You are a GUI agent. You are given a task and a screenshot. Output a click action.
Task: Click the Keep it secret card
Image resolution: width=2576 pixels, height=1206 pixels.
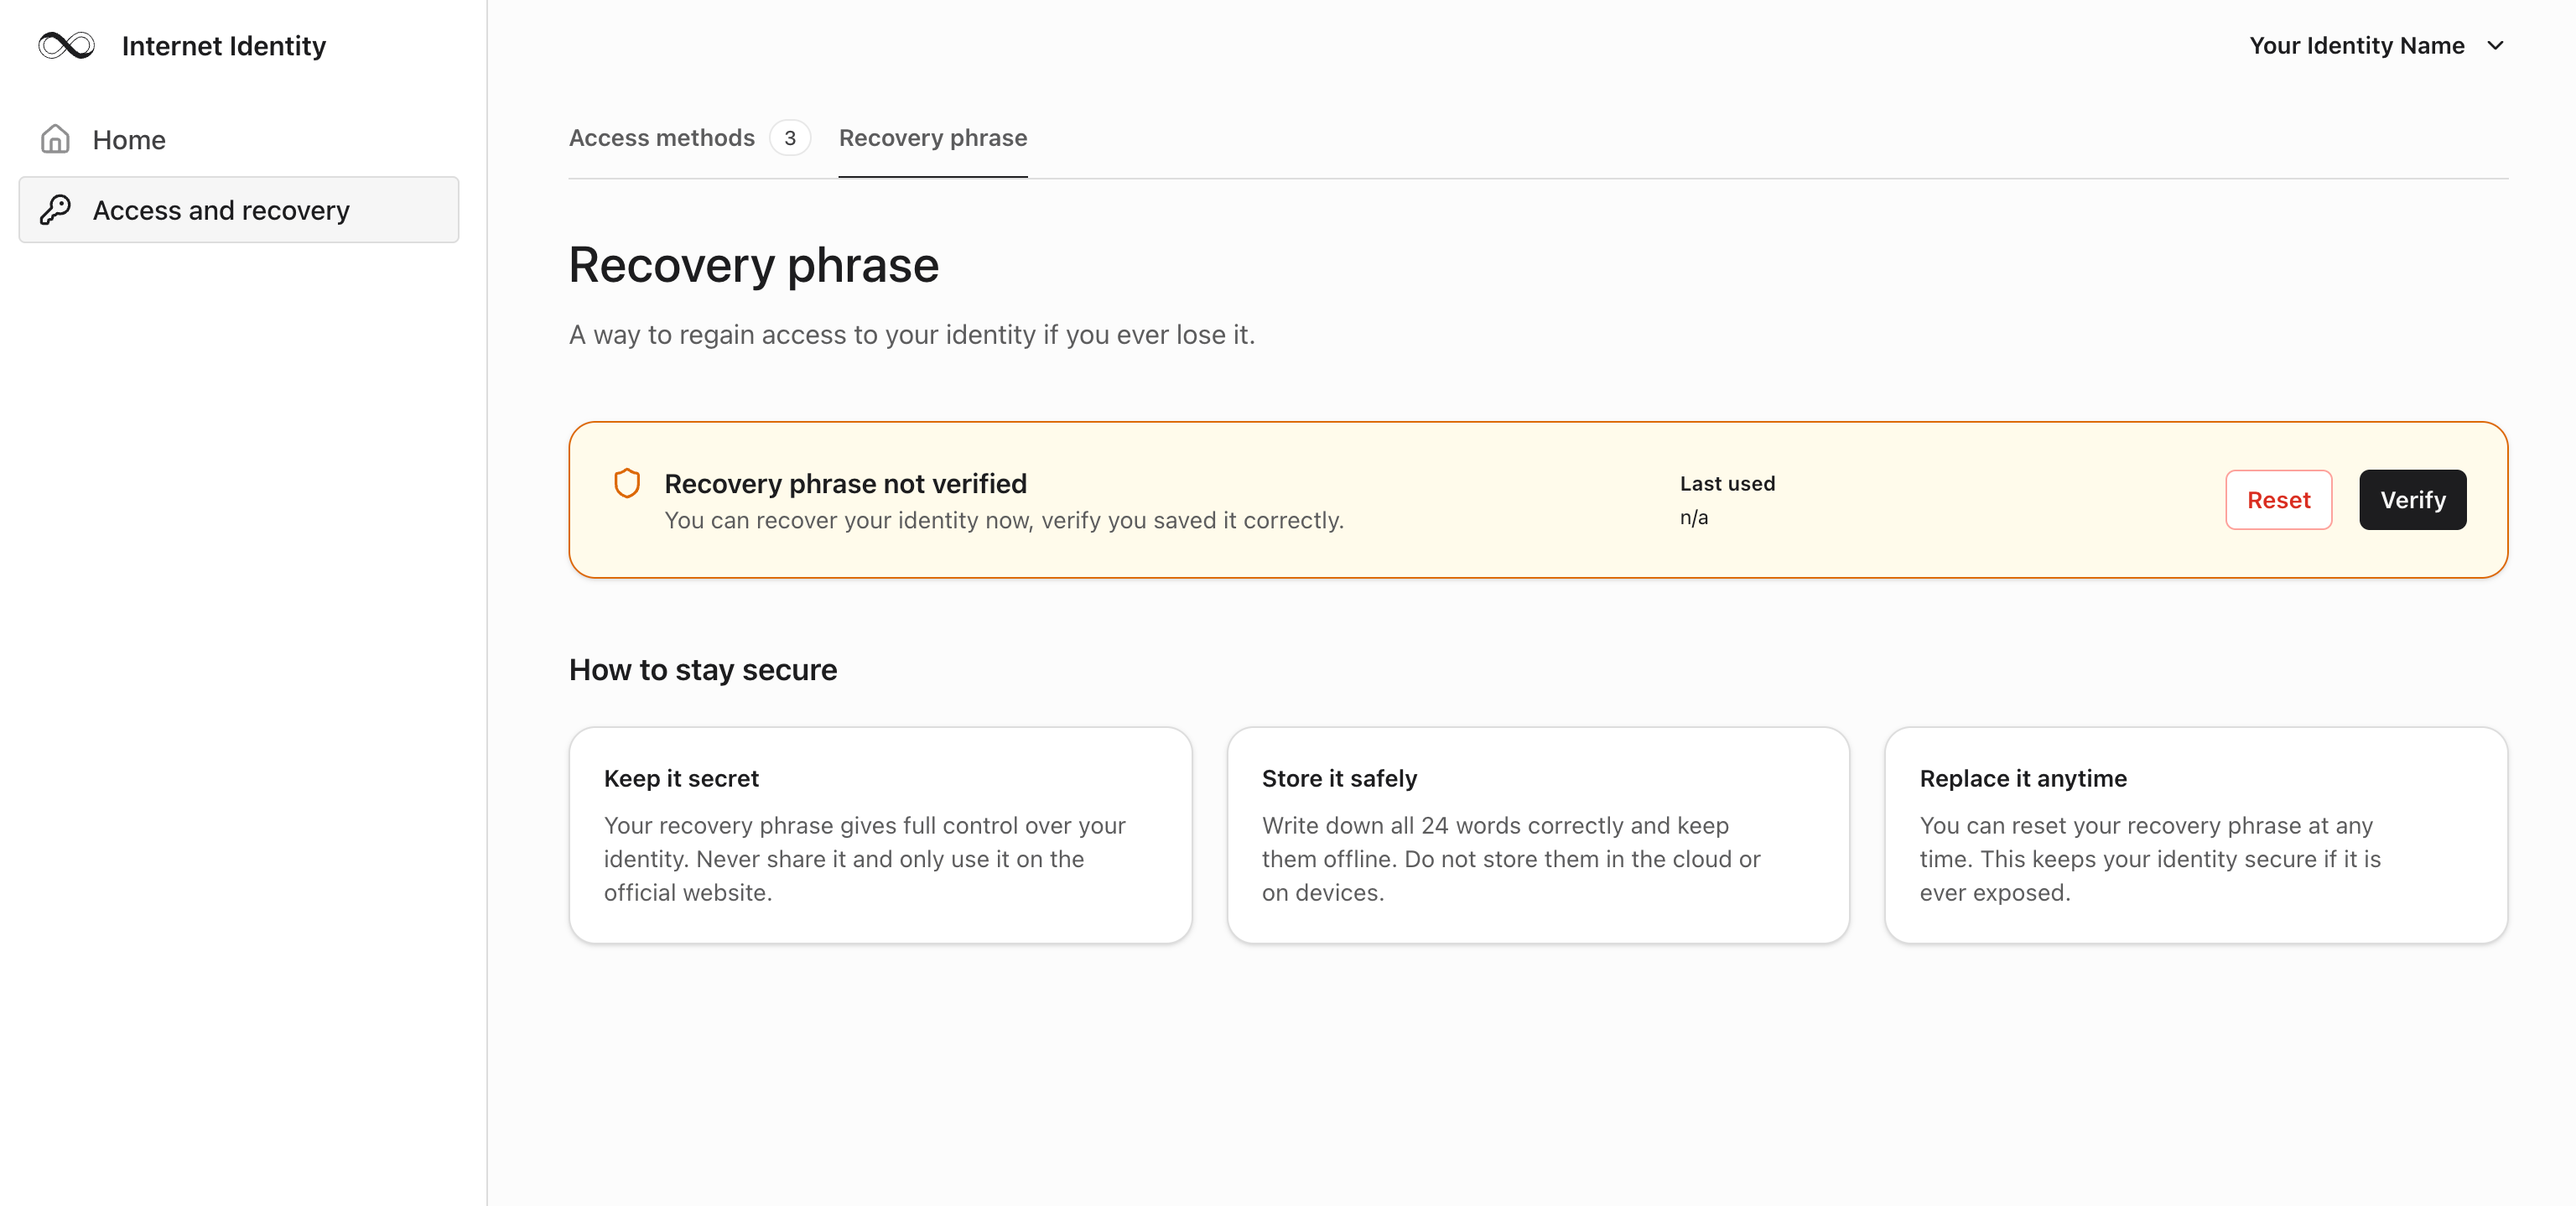point(880,834)
